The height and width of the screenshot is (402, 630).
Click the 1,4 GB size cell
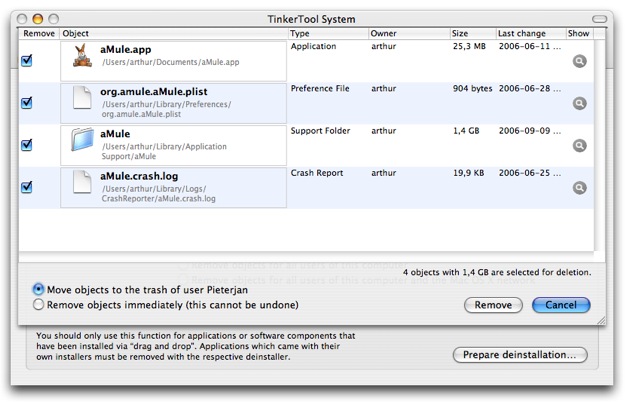click(x=466, y=131)
